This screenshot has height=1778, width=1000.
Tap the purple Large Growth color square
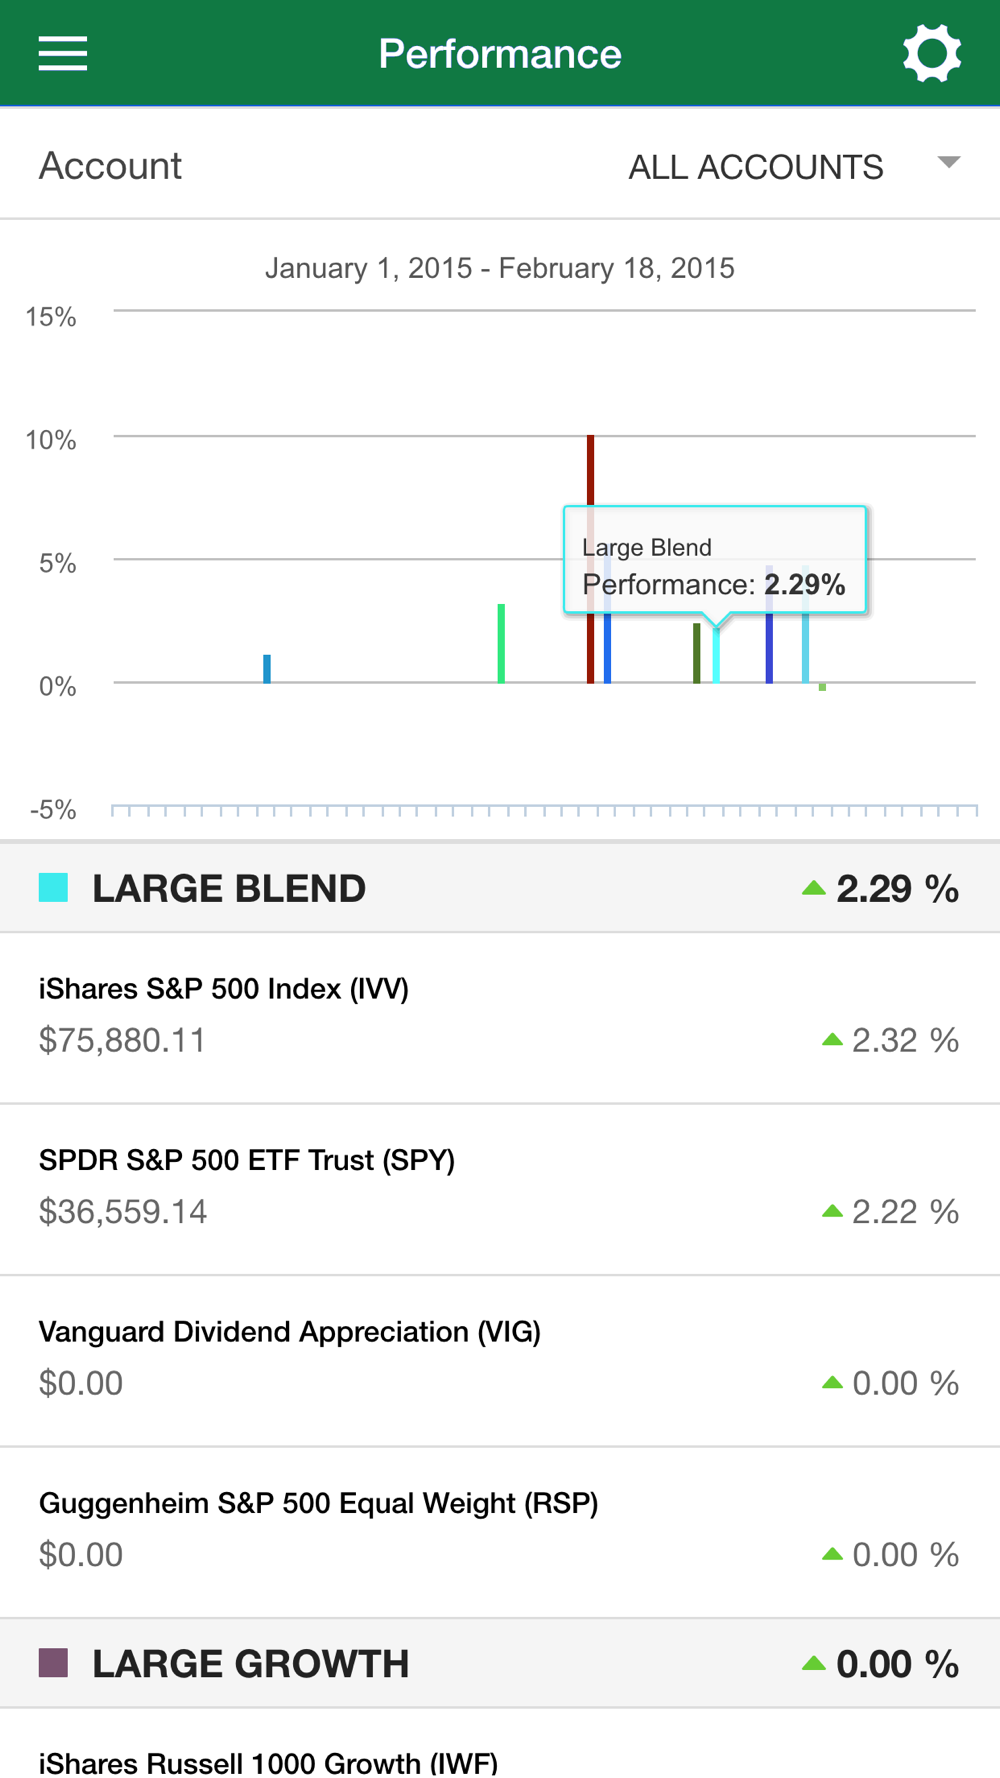53,1663
